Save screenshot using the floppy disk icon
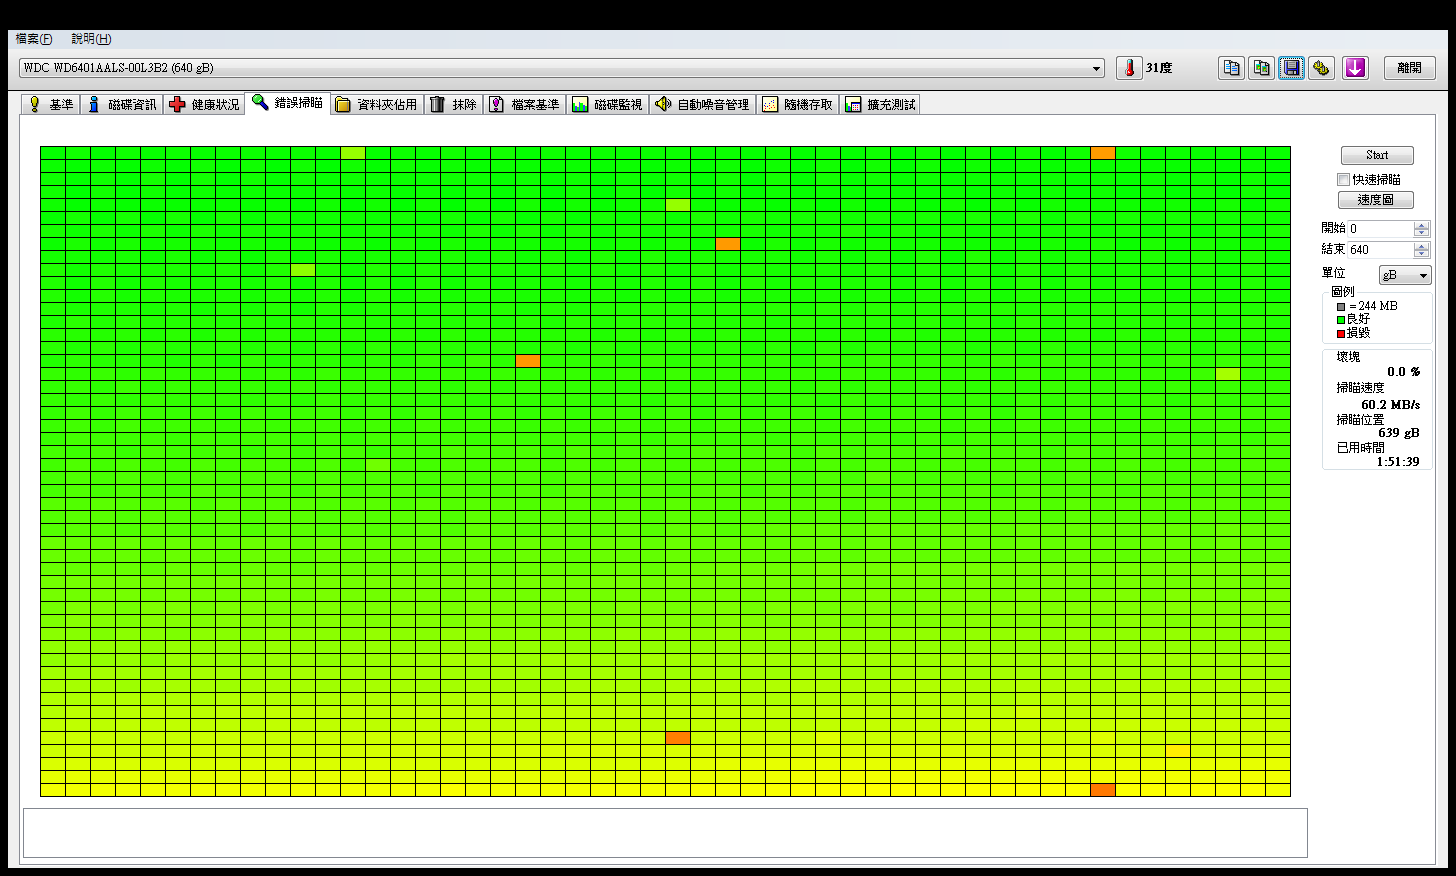 coord(1292,68)
